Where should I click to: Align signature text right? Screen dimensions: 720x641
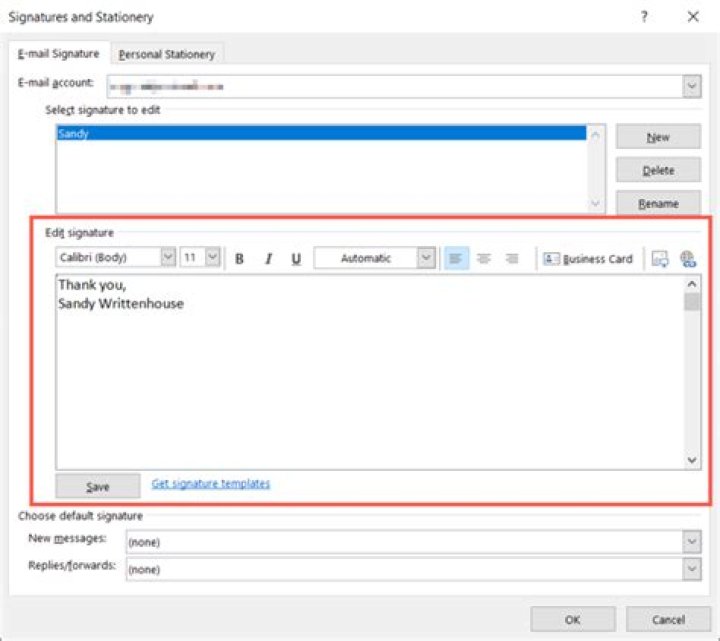pyautogui.click(x=512, y=259)
